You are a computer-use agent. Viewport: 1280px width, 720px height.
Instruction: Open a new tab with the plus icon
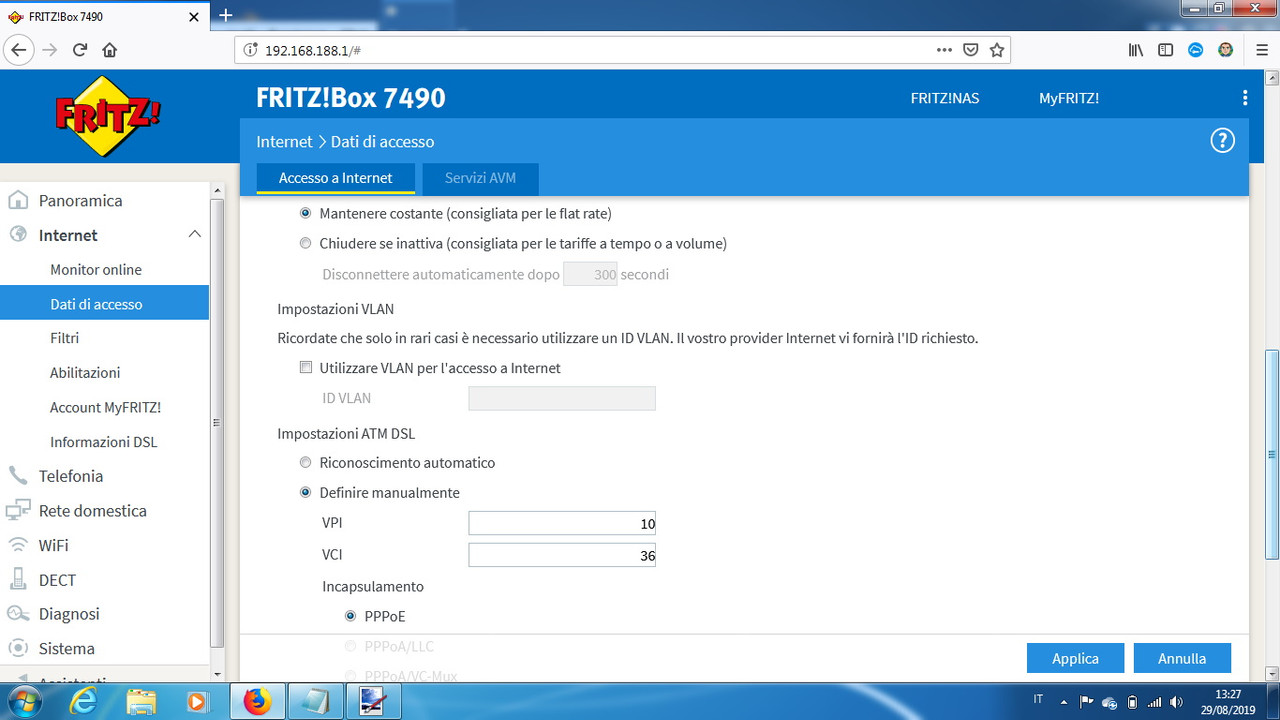(226, 15)
